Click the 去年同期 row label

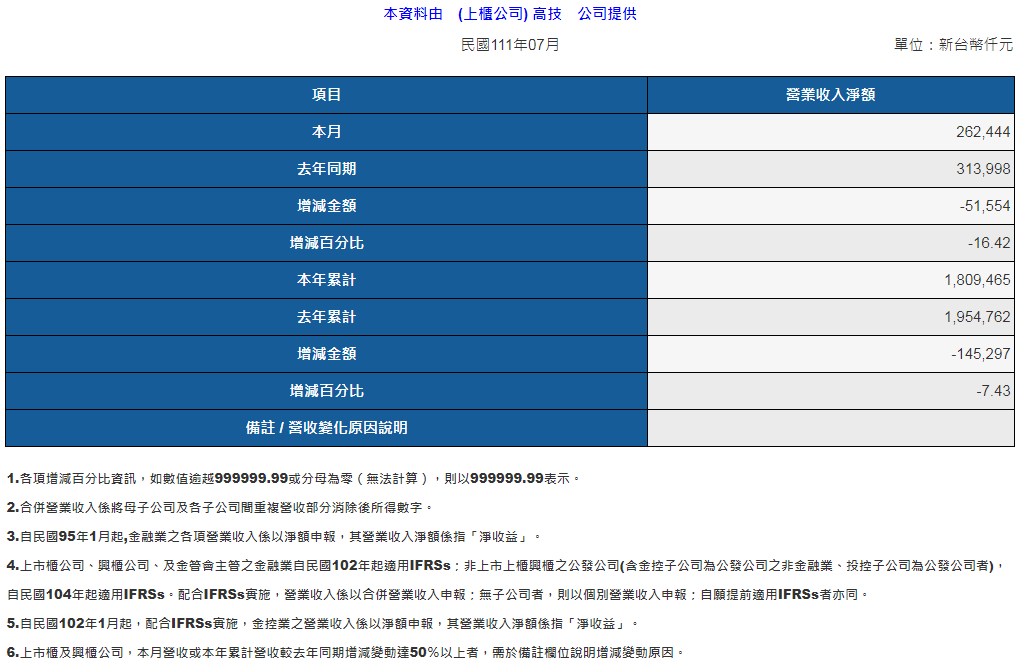[x=326, y=169]
